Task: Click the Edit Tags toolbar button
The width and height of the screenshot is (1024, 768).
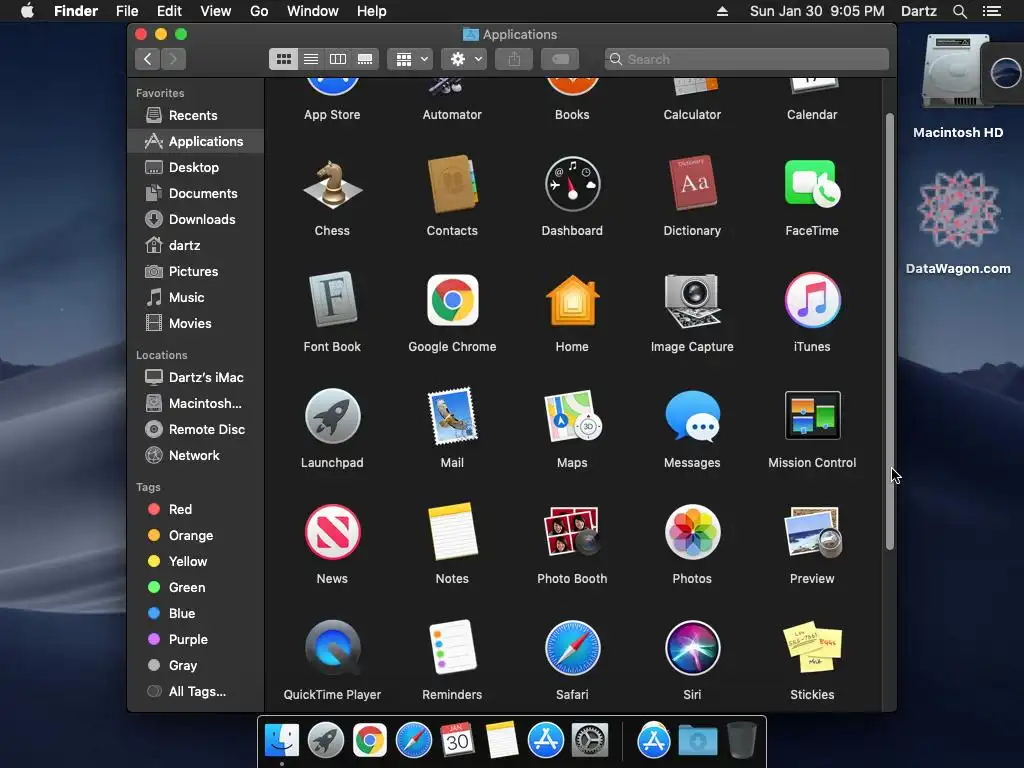Action: pyautogui.click(x=560, y=59)
